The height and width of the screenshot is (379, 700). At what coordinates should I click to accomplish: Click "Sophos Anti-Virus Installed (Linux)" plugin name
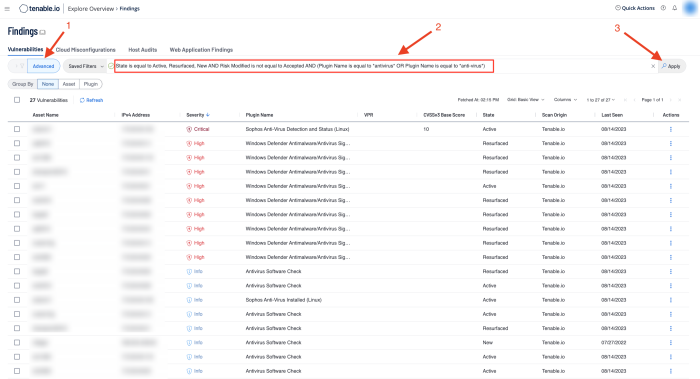click(283, 300)
